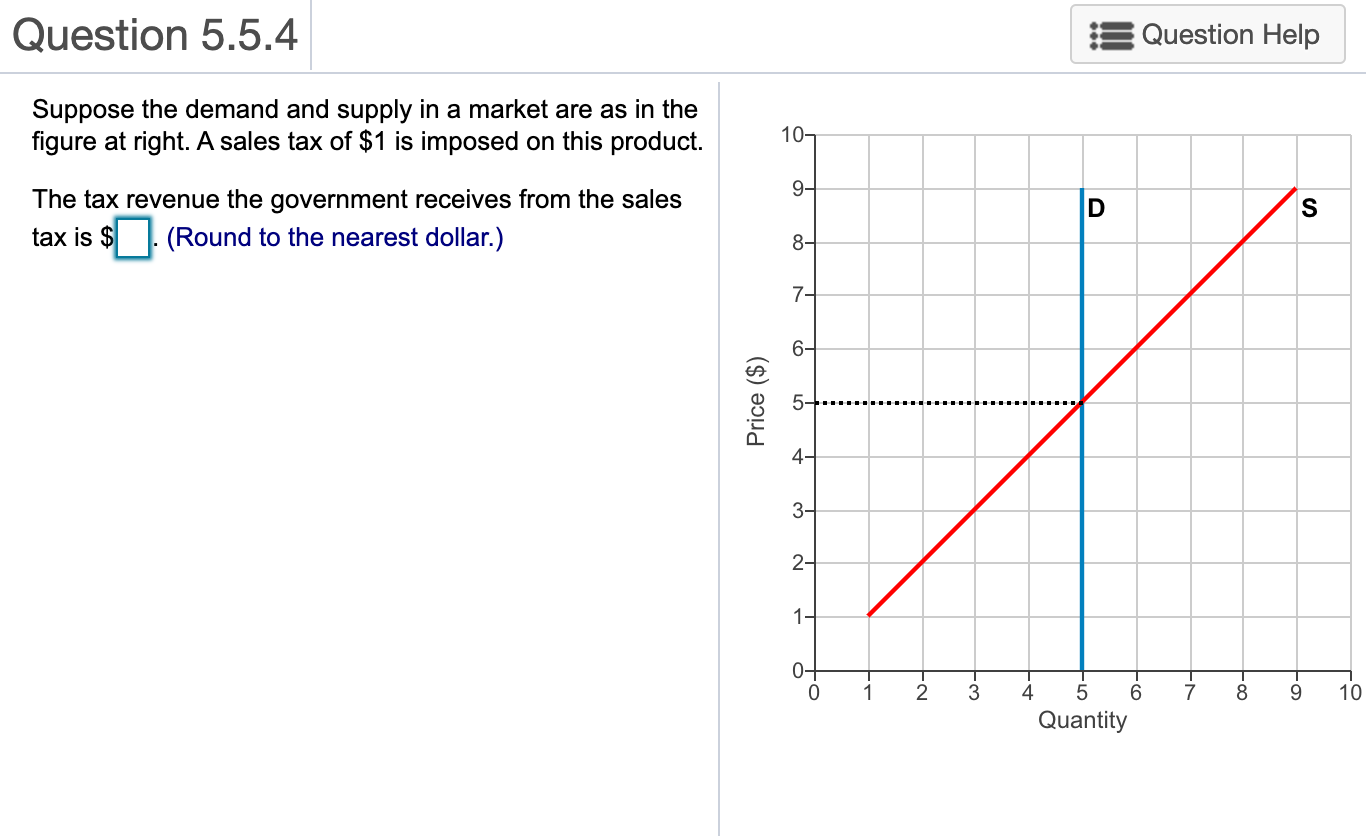Click the D label on the graph

pyautogui.click(x=1095, y=208)
